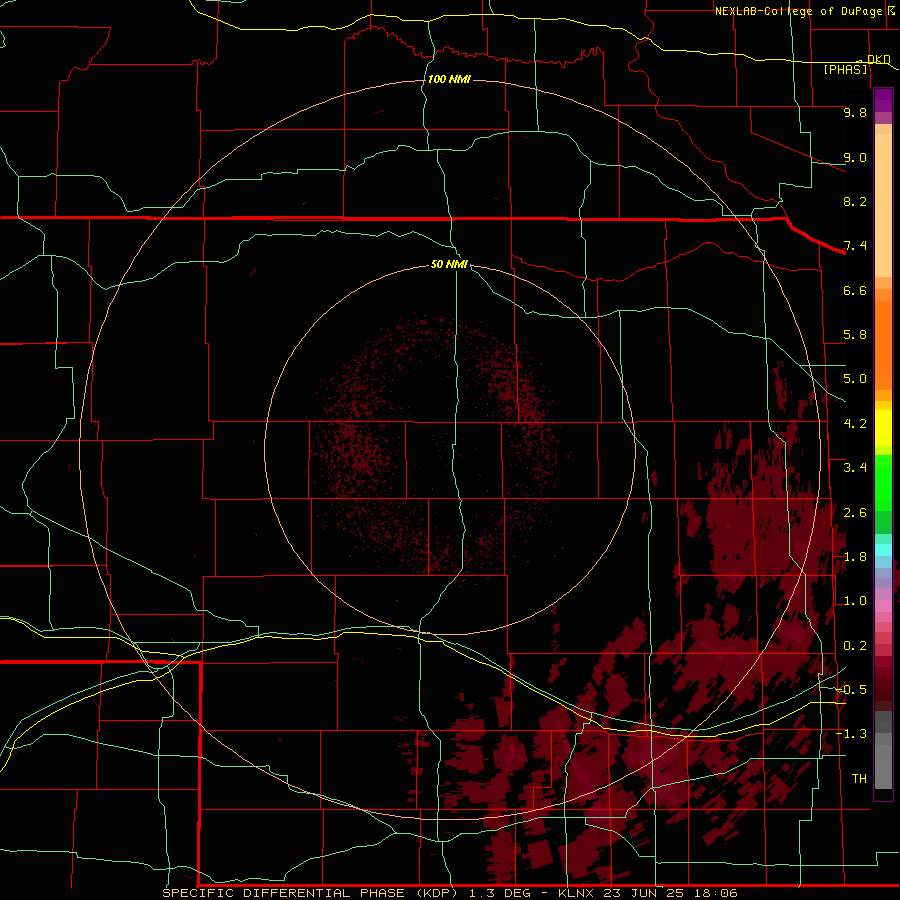This screenshot has height=900, width=900.
Task: Click the 1.8 value on color scale
Action: (x=855, y=557)
